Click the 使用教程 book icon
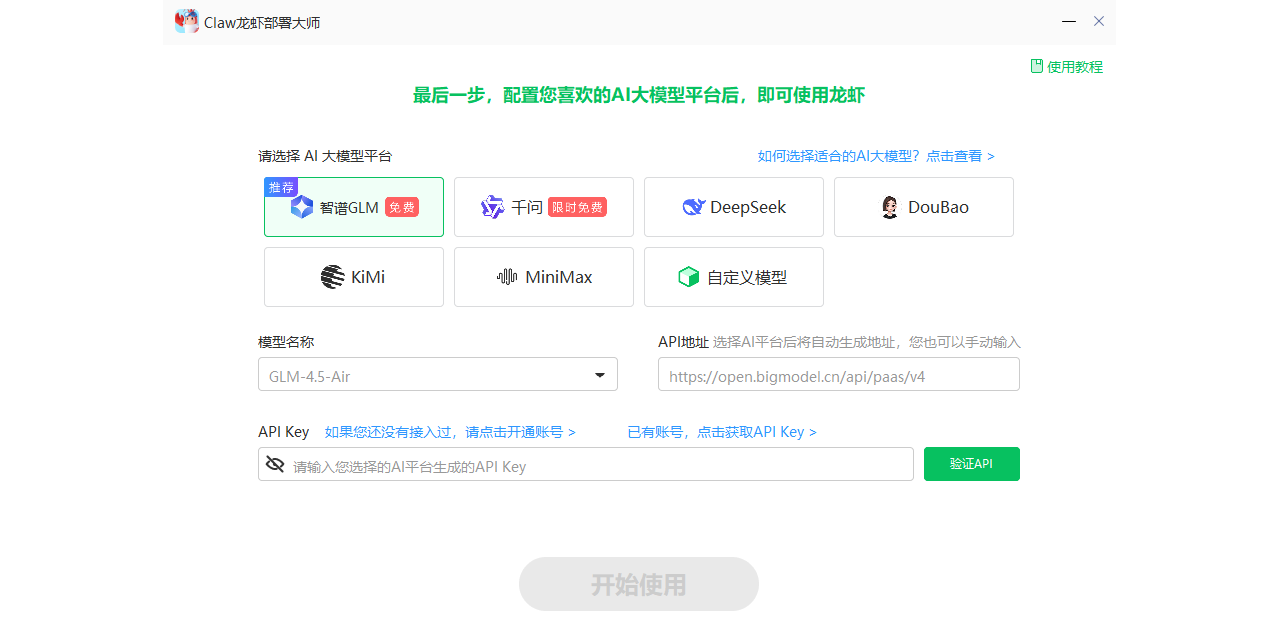1280x640 pixels. coord(1036,65)
